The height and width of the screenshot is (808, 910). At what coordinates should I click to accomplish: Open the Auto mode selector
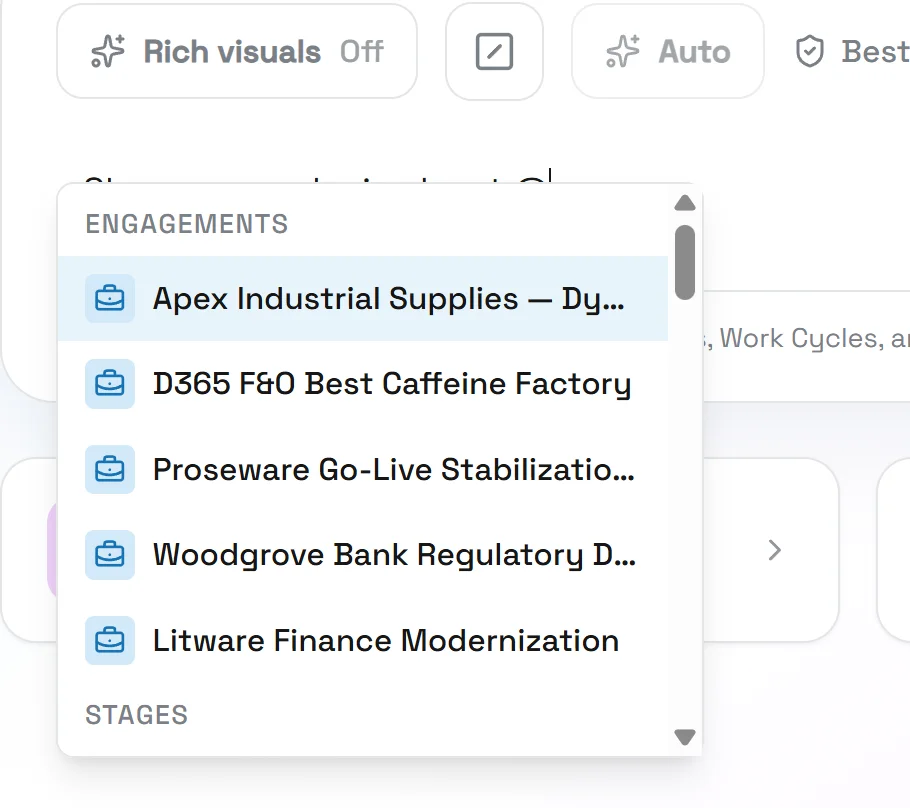click(667, 52)
